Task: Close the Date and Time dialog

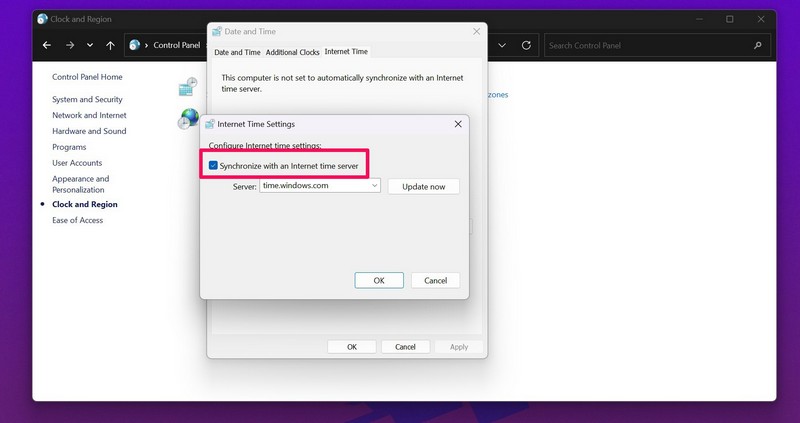Action: [x=473, y=32]
